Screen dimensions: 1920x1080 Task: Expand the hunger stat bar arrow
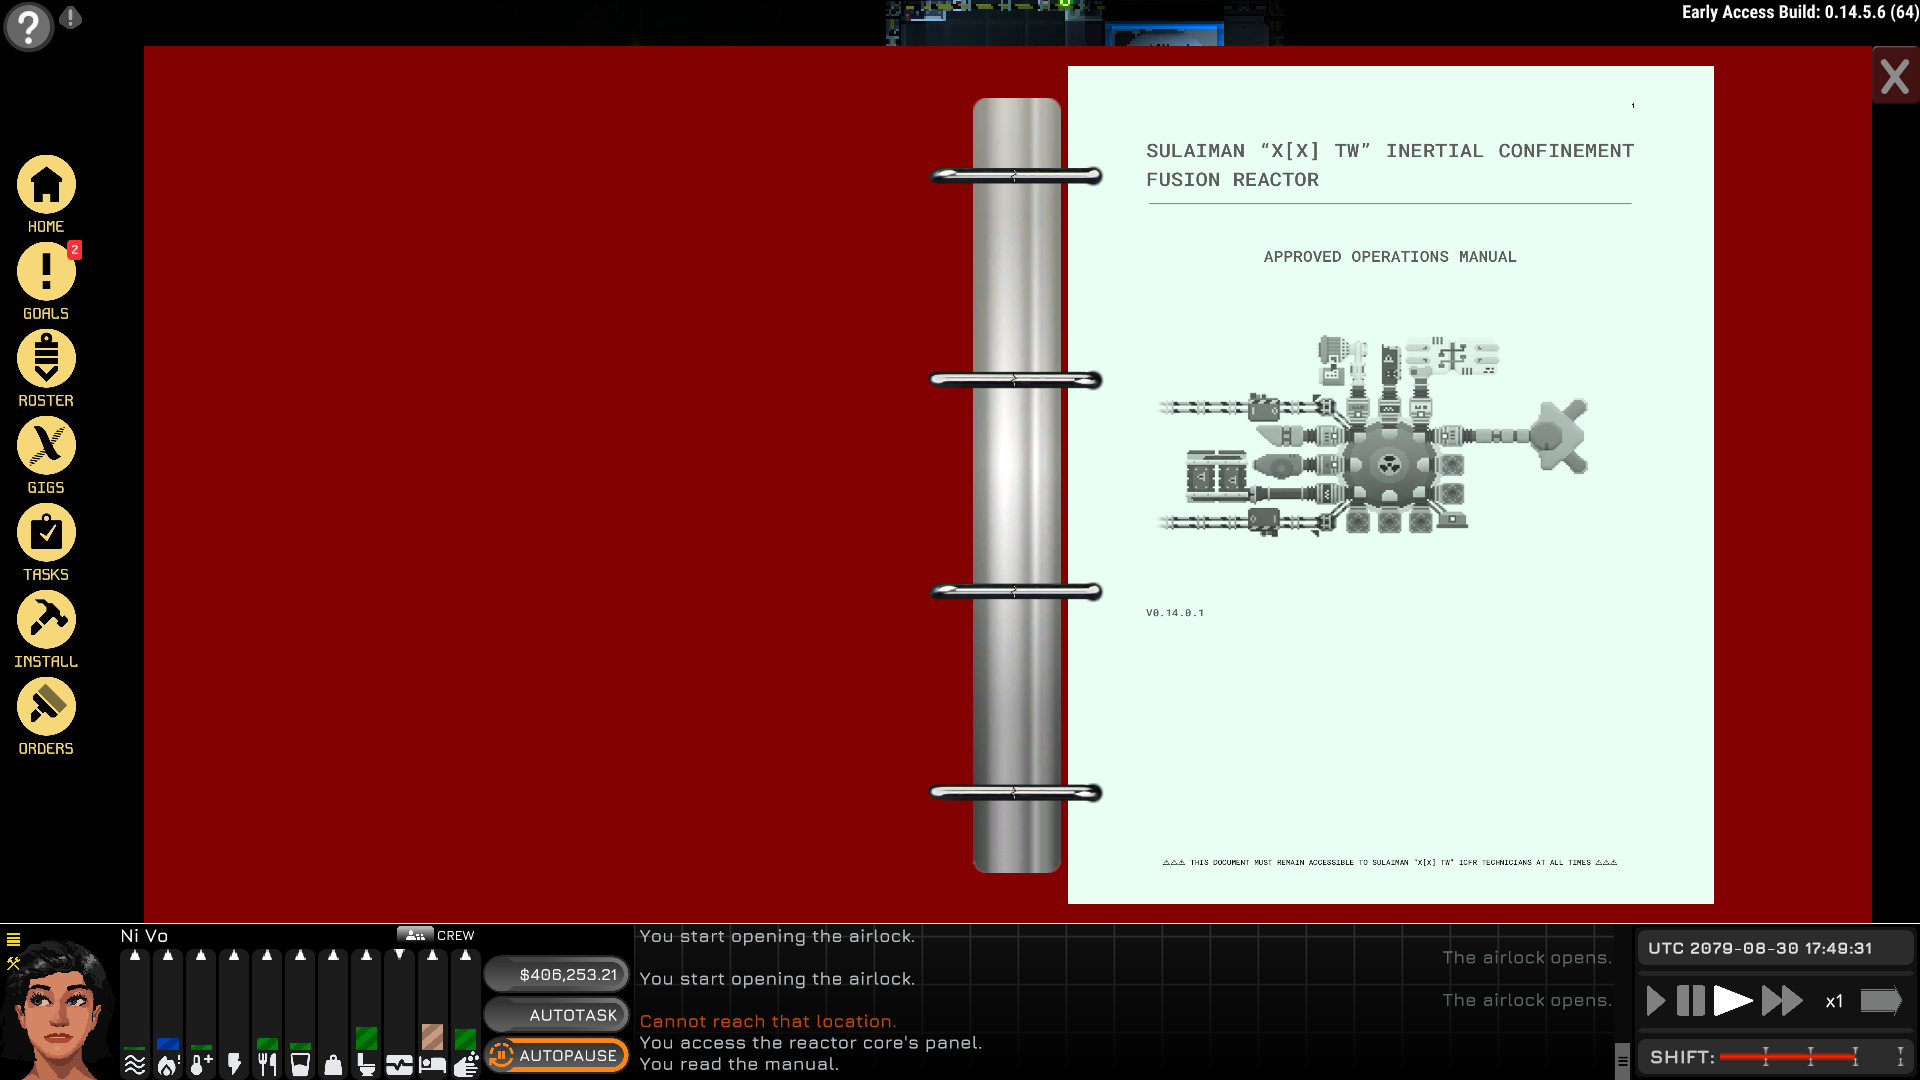click(267, 956)
